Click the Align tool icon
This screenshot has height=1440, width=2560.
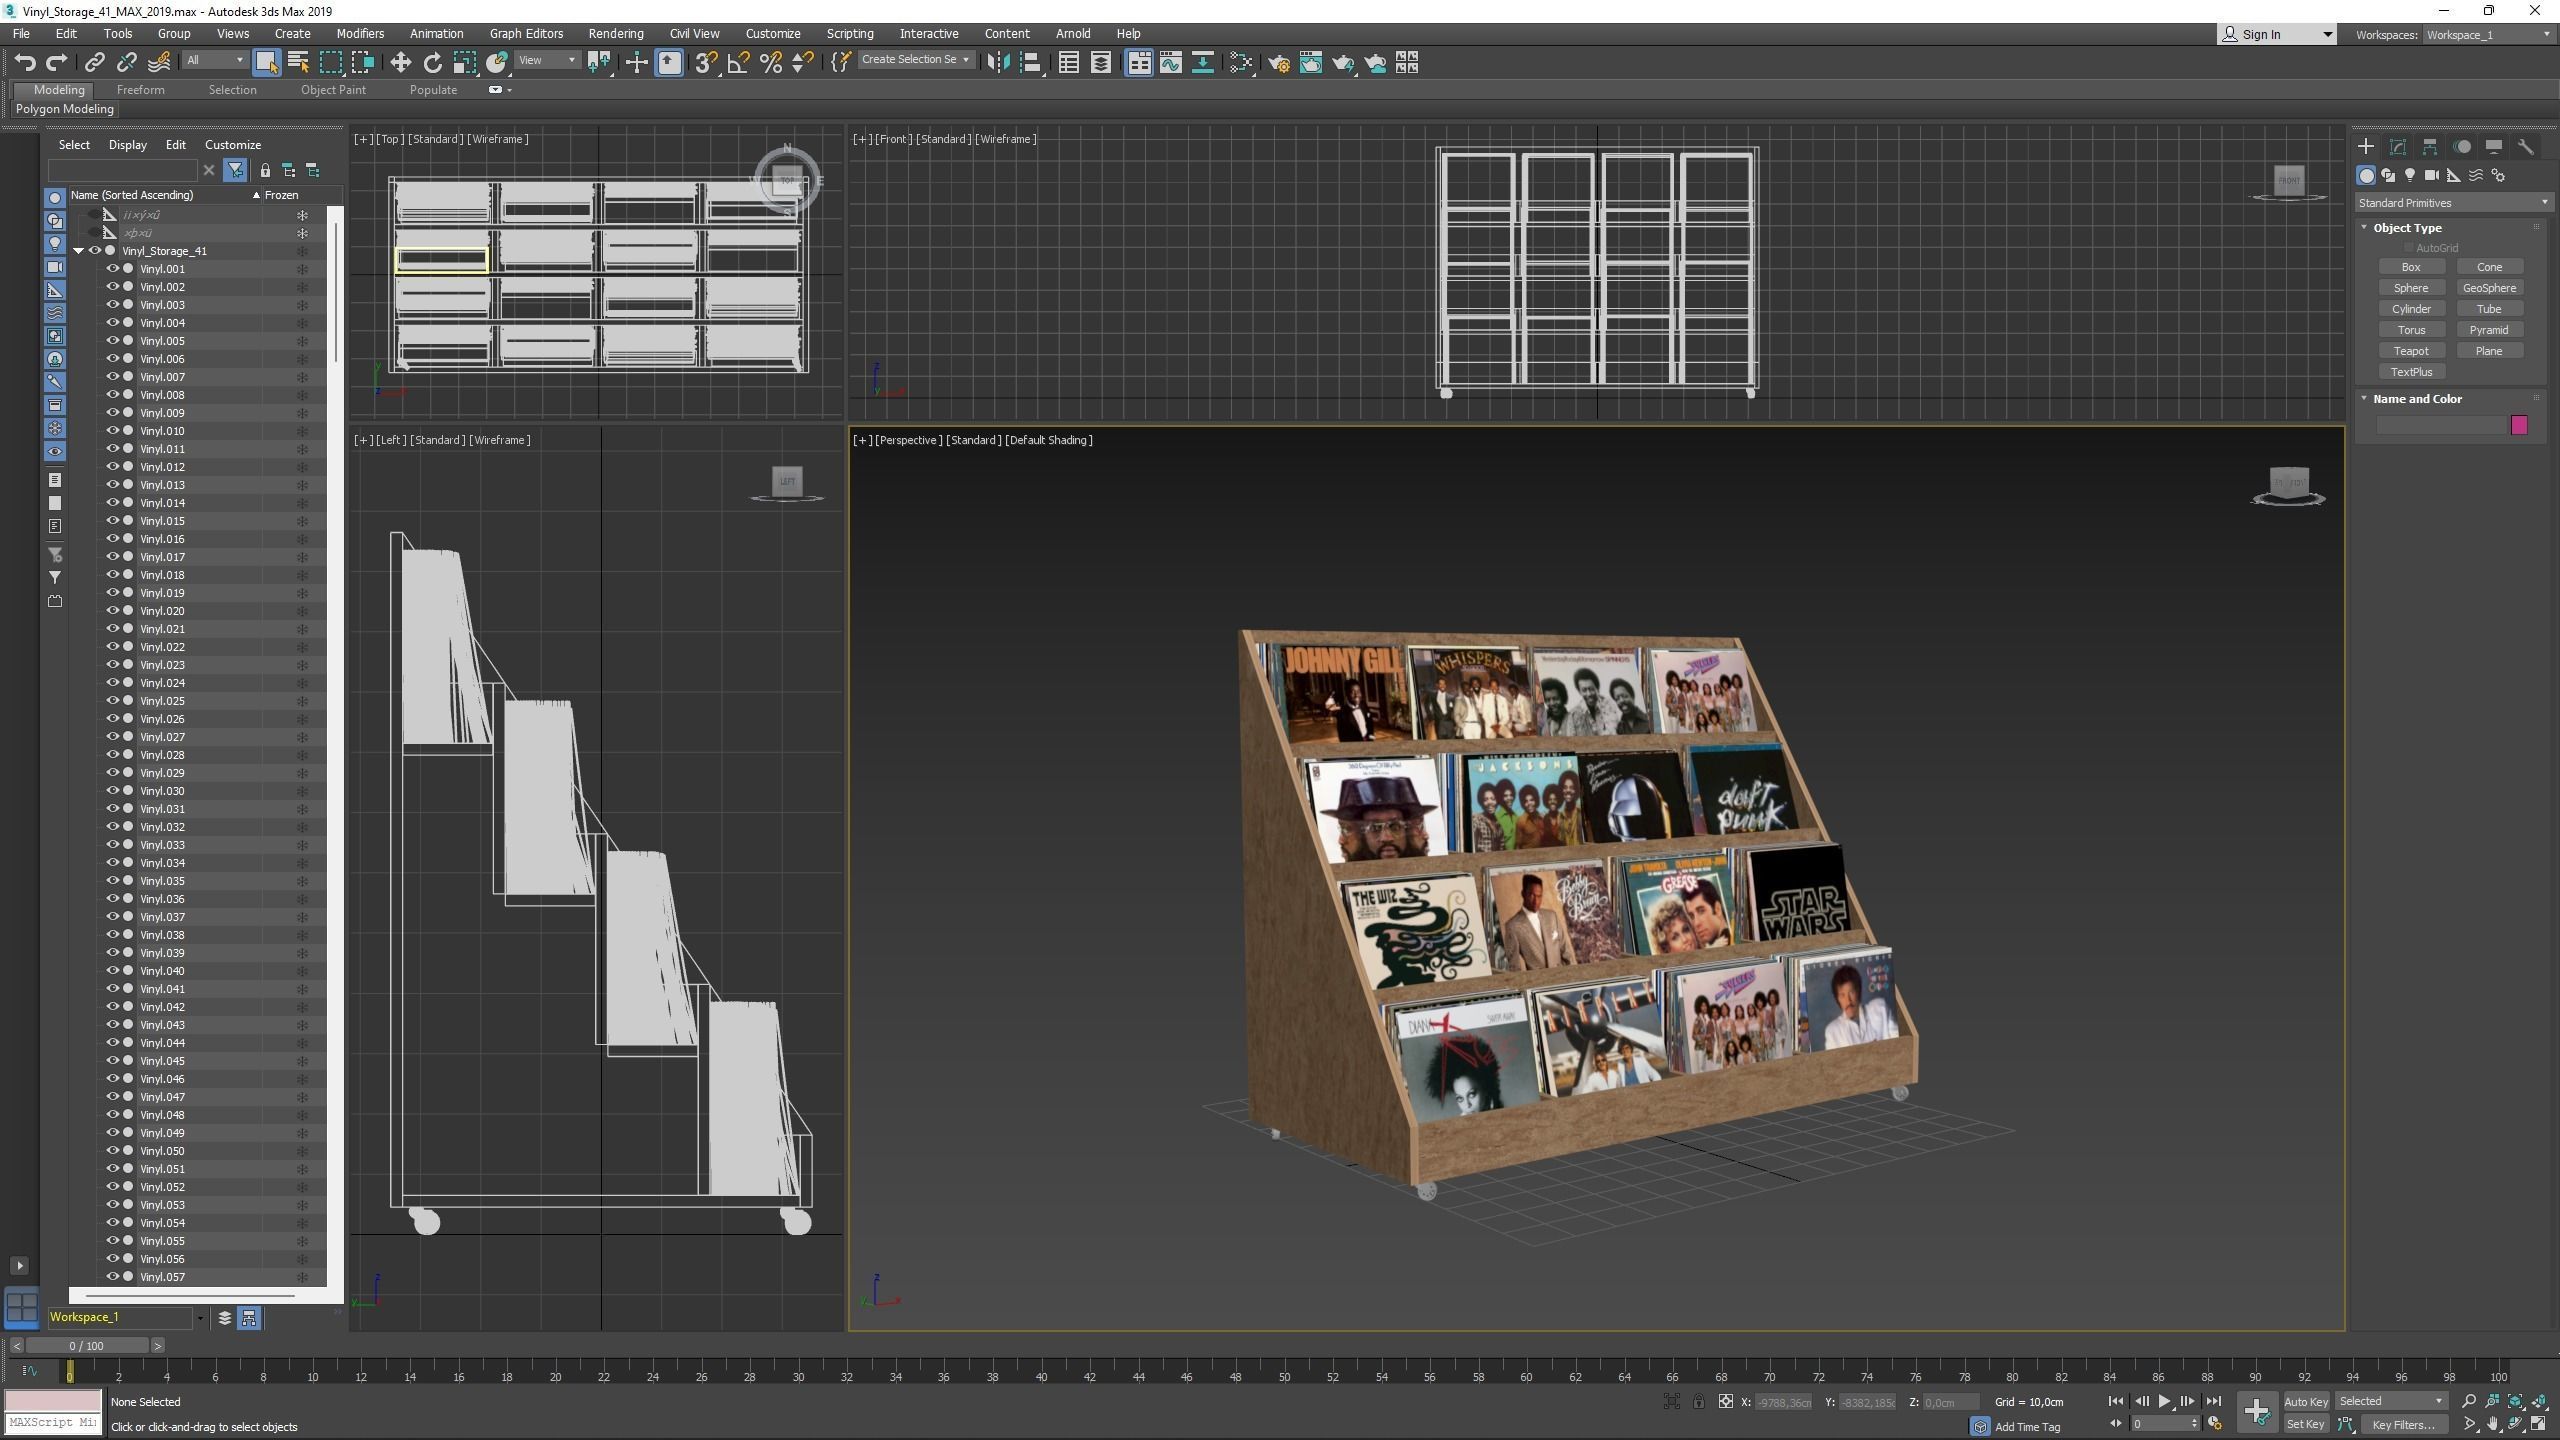pyautogui.click(x=1030, y=63)
